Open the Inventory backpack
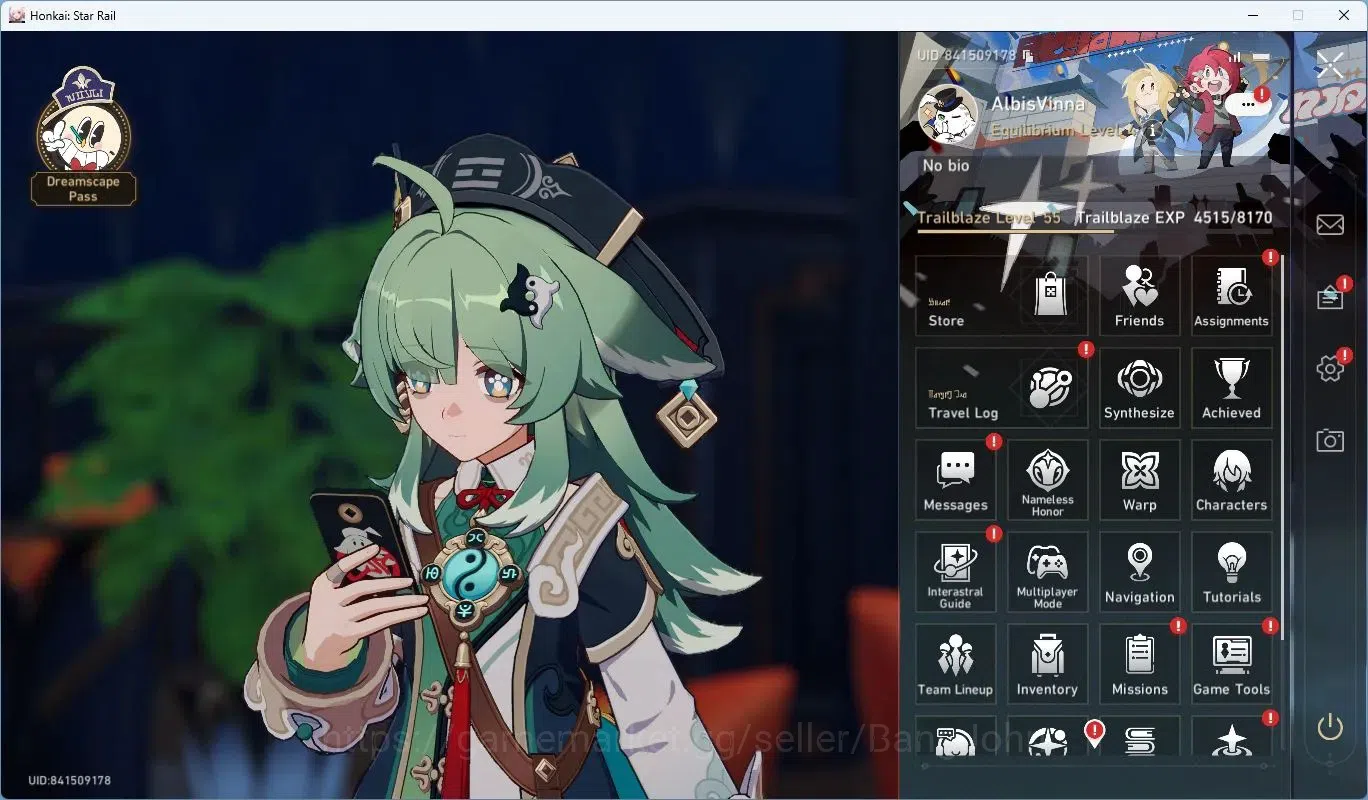 [1047, 664]
